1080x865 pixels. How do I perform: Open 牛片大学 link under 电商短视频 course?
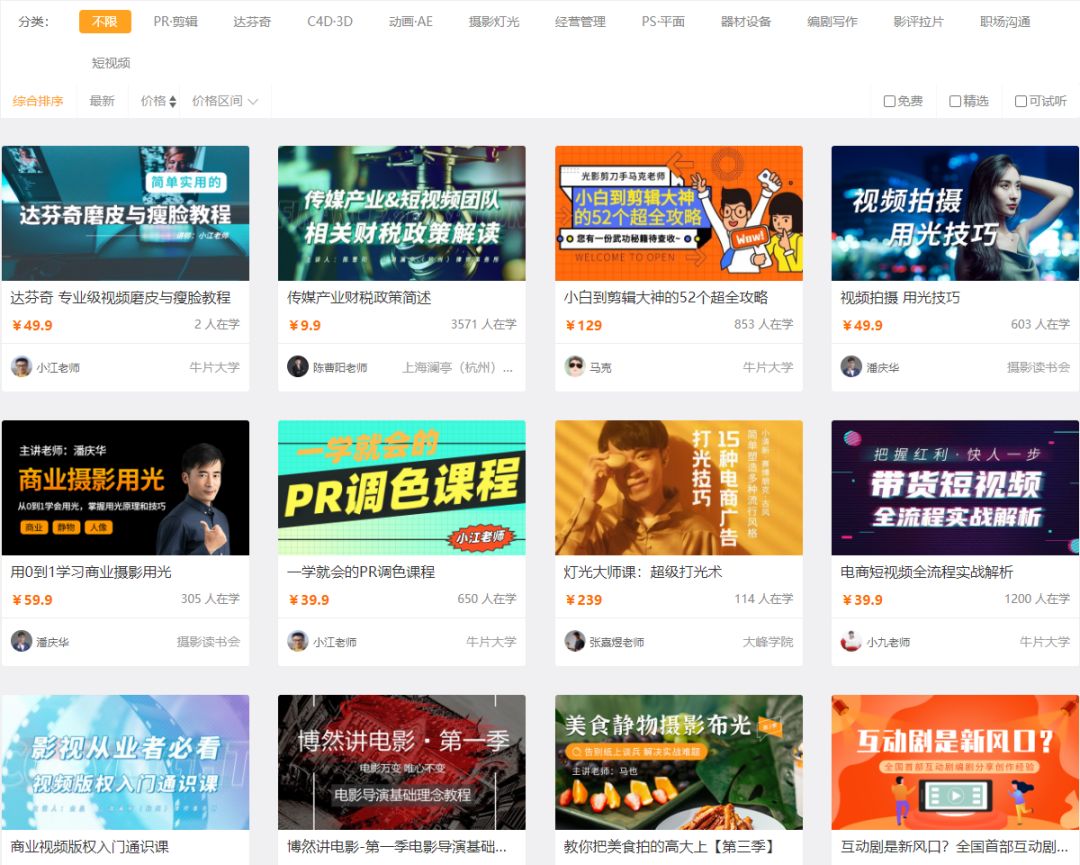[x=1044, y=641]
